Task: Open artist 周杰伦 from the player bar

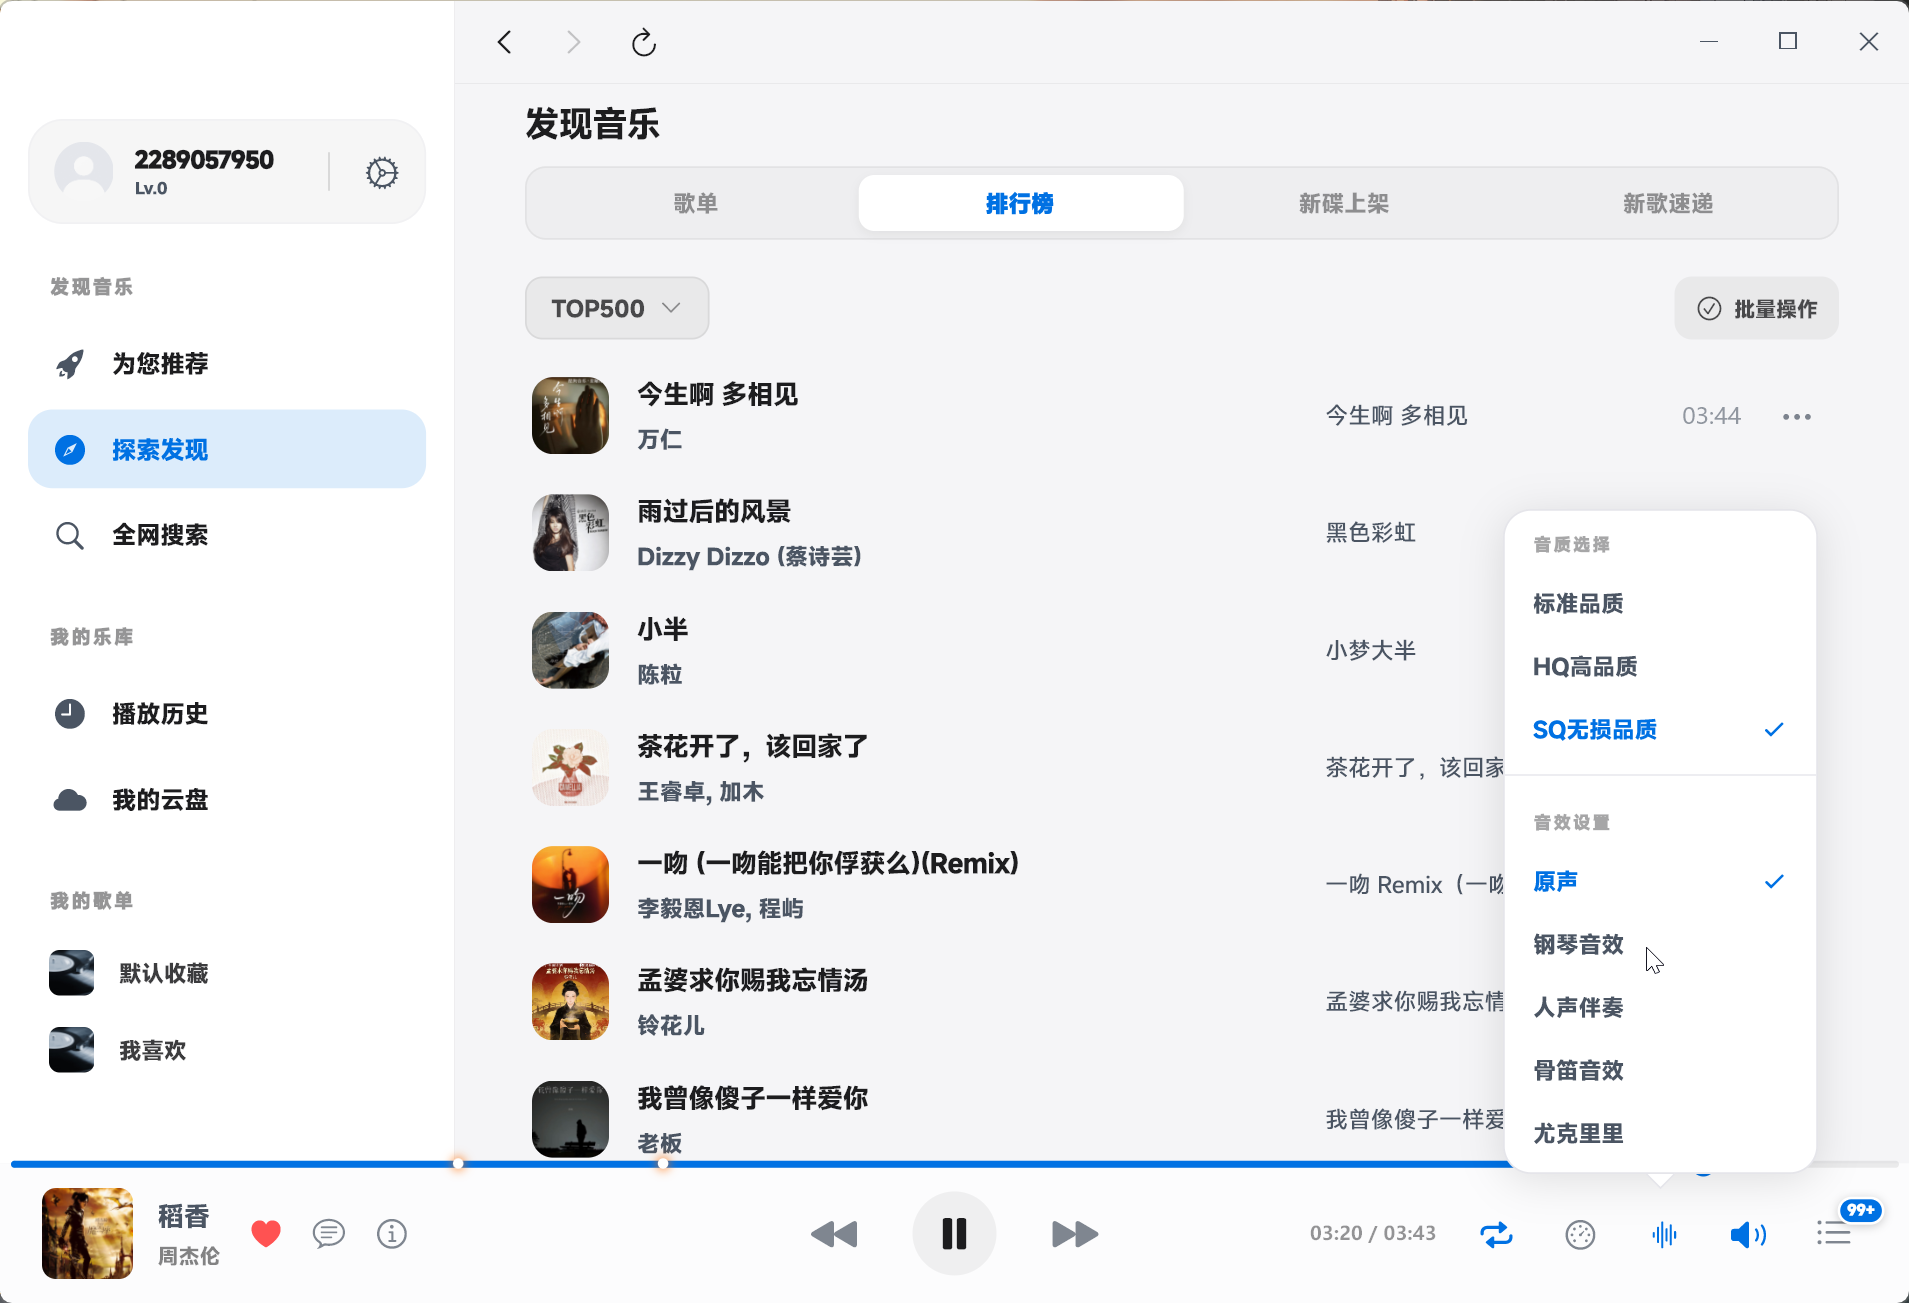Action: click(x=186, y=1255)
